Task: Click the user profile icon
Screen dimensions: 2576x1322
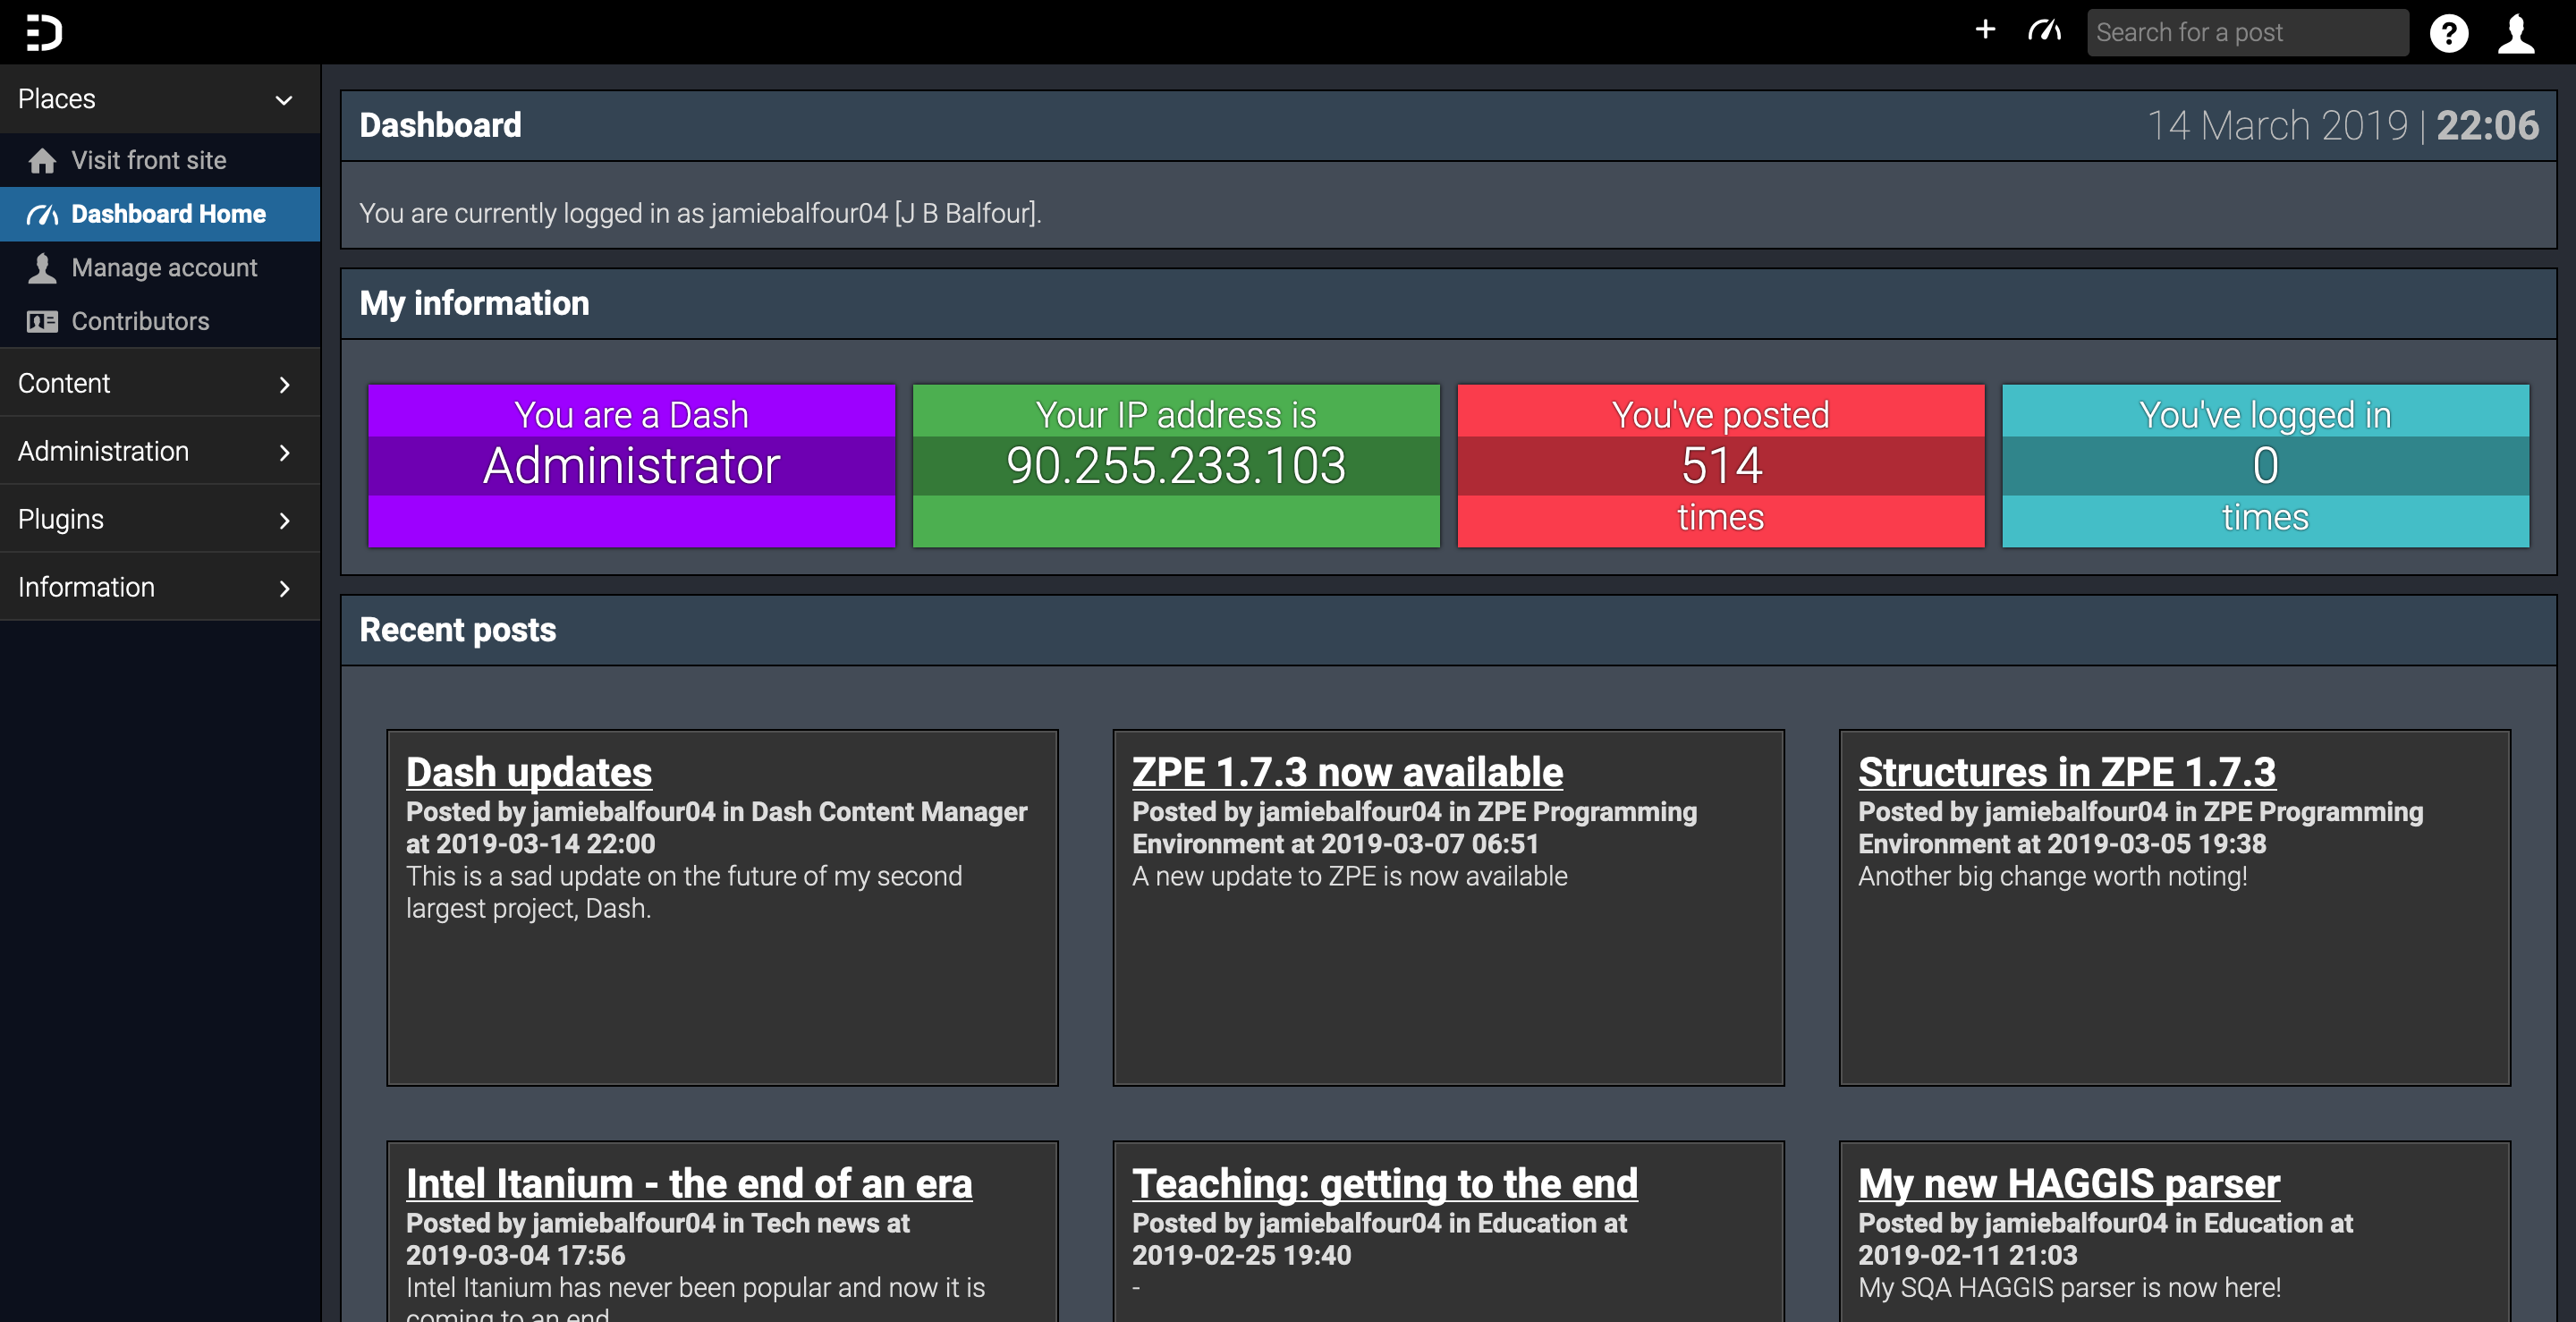Action: pyautogui.click(x=2516, y=33)
